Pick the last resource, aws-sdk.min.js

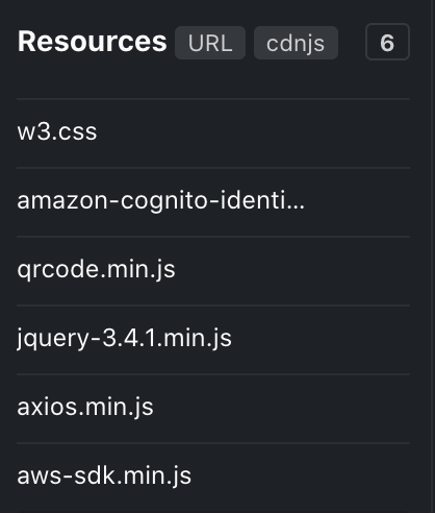point(213,477)
